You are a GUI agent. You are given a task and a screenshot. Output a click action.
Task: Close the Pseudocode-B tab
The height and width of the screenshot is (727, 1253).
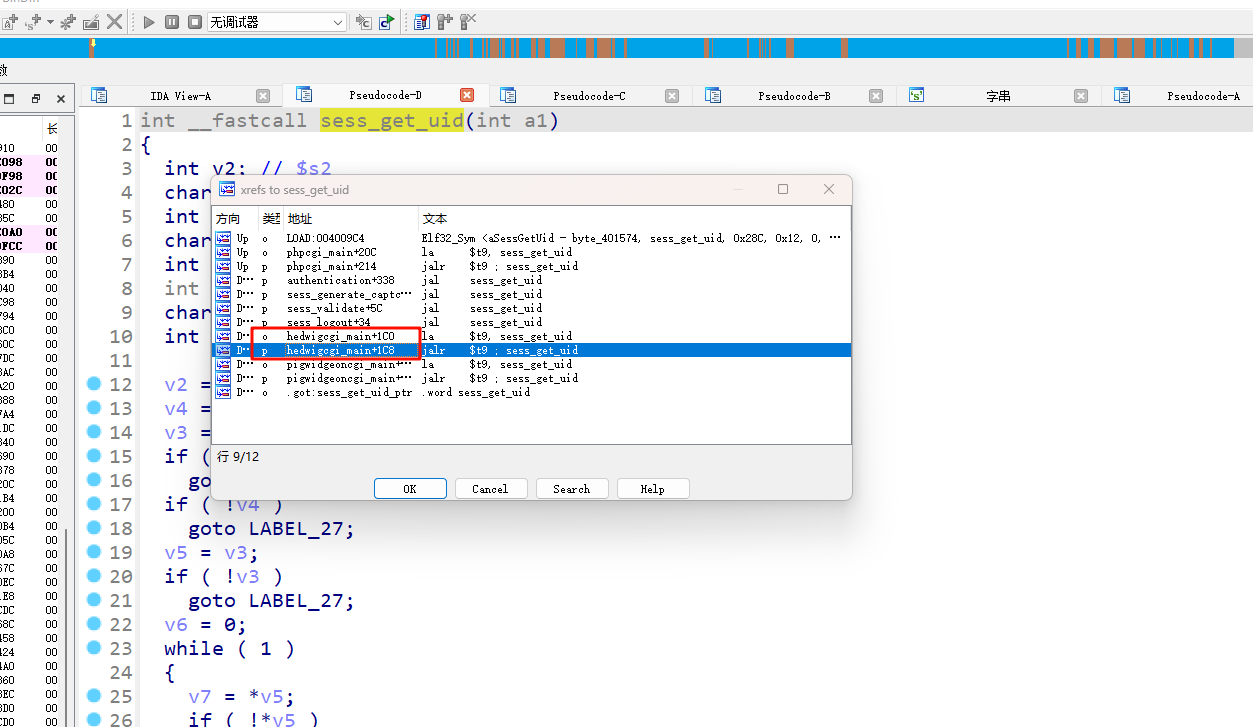[876, 96]
